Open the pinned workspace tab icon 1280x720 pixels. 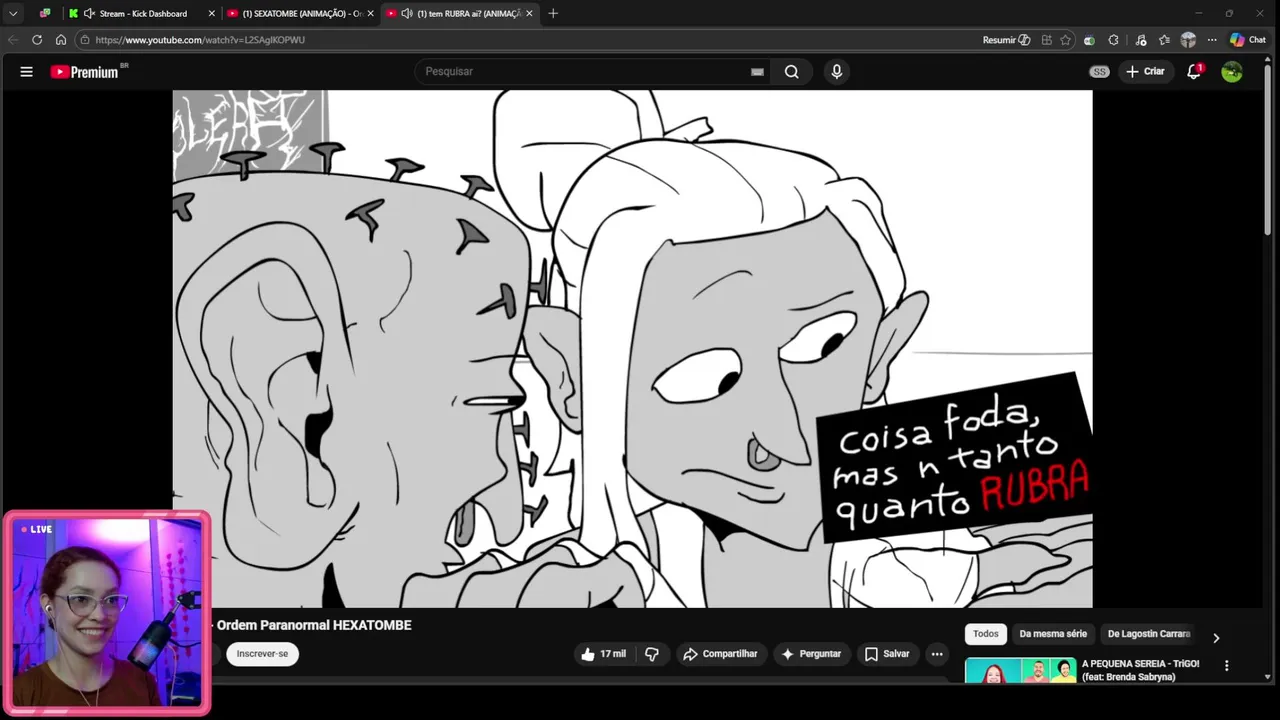45,13
